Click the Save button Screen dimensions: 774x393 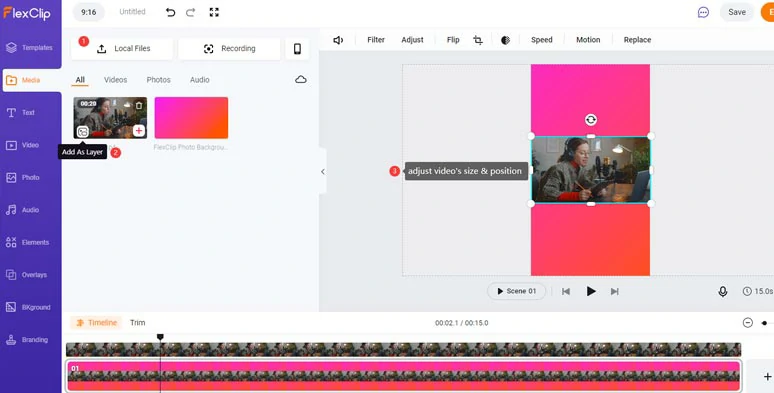pyautogui.click(x=736, y=12)
